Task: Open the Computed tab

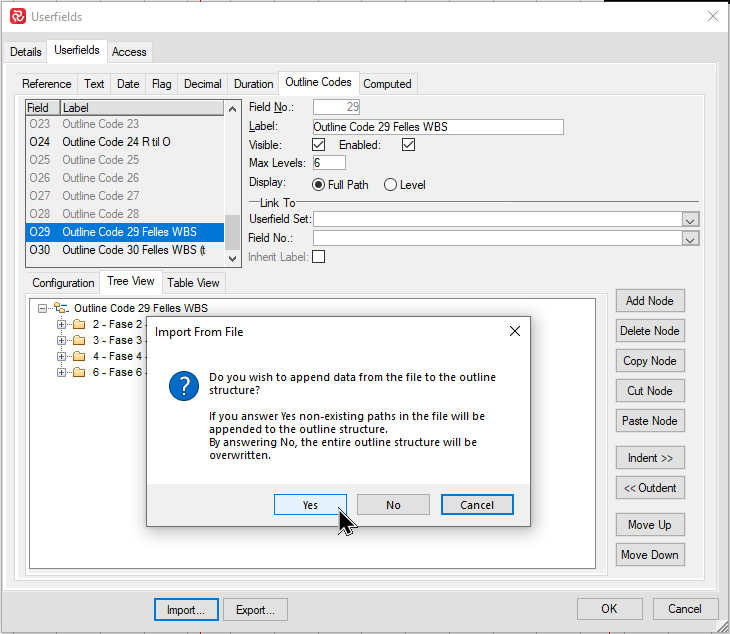Action: (x=387, y=84)
